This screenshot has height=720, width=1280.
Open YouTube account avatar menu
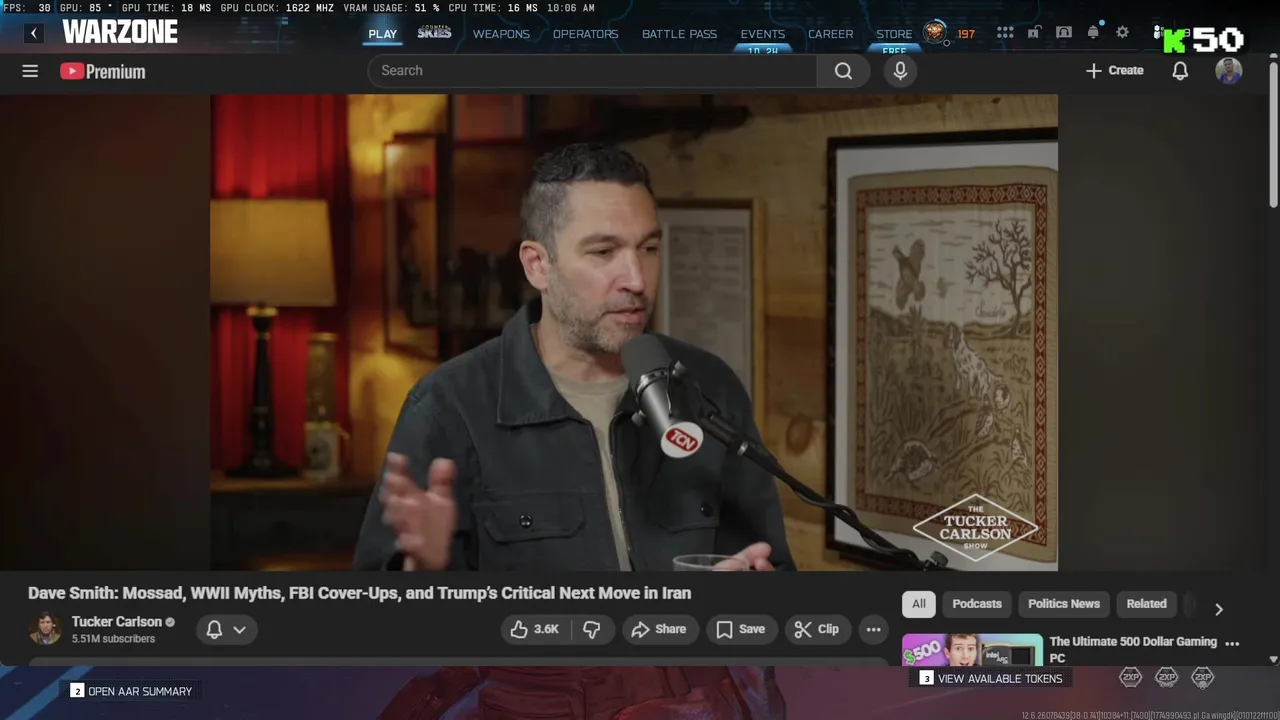coord(1229,71)
